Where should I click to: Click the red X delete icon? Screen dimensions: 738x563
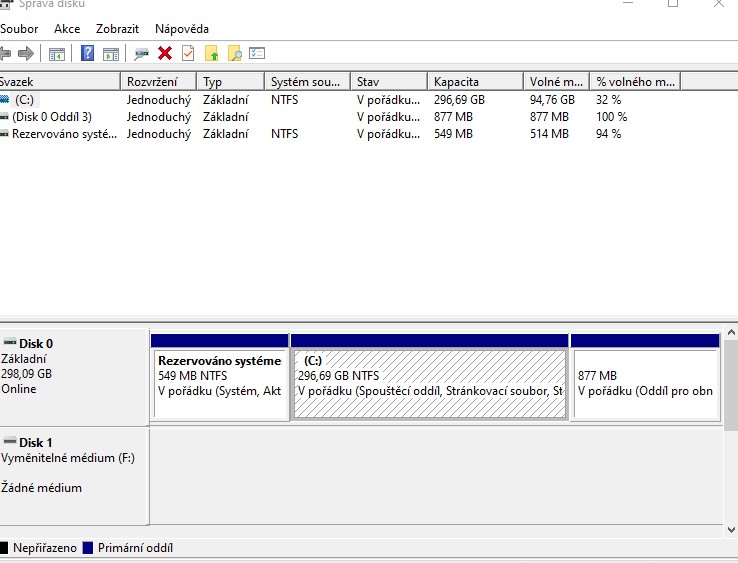(x=165, y=53)
